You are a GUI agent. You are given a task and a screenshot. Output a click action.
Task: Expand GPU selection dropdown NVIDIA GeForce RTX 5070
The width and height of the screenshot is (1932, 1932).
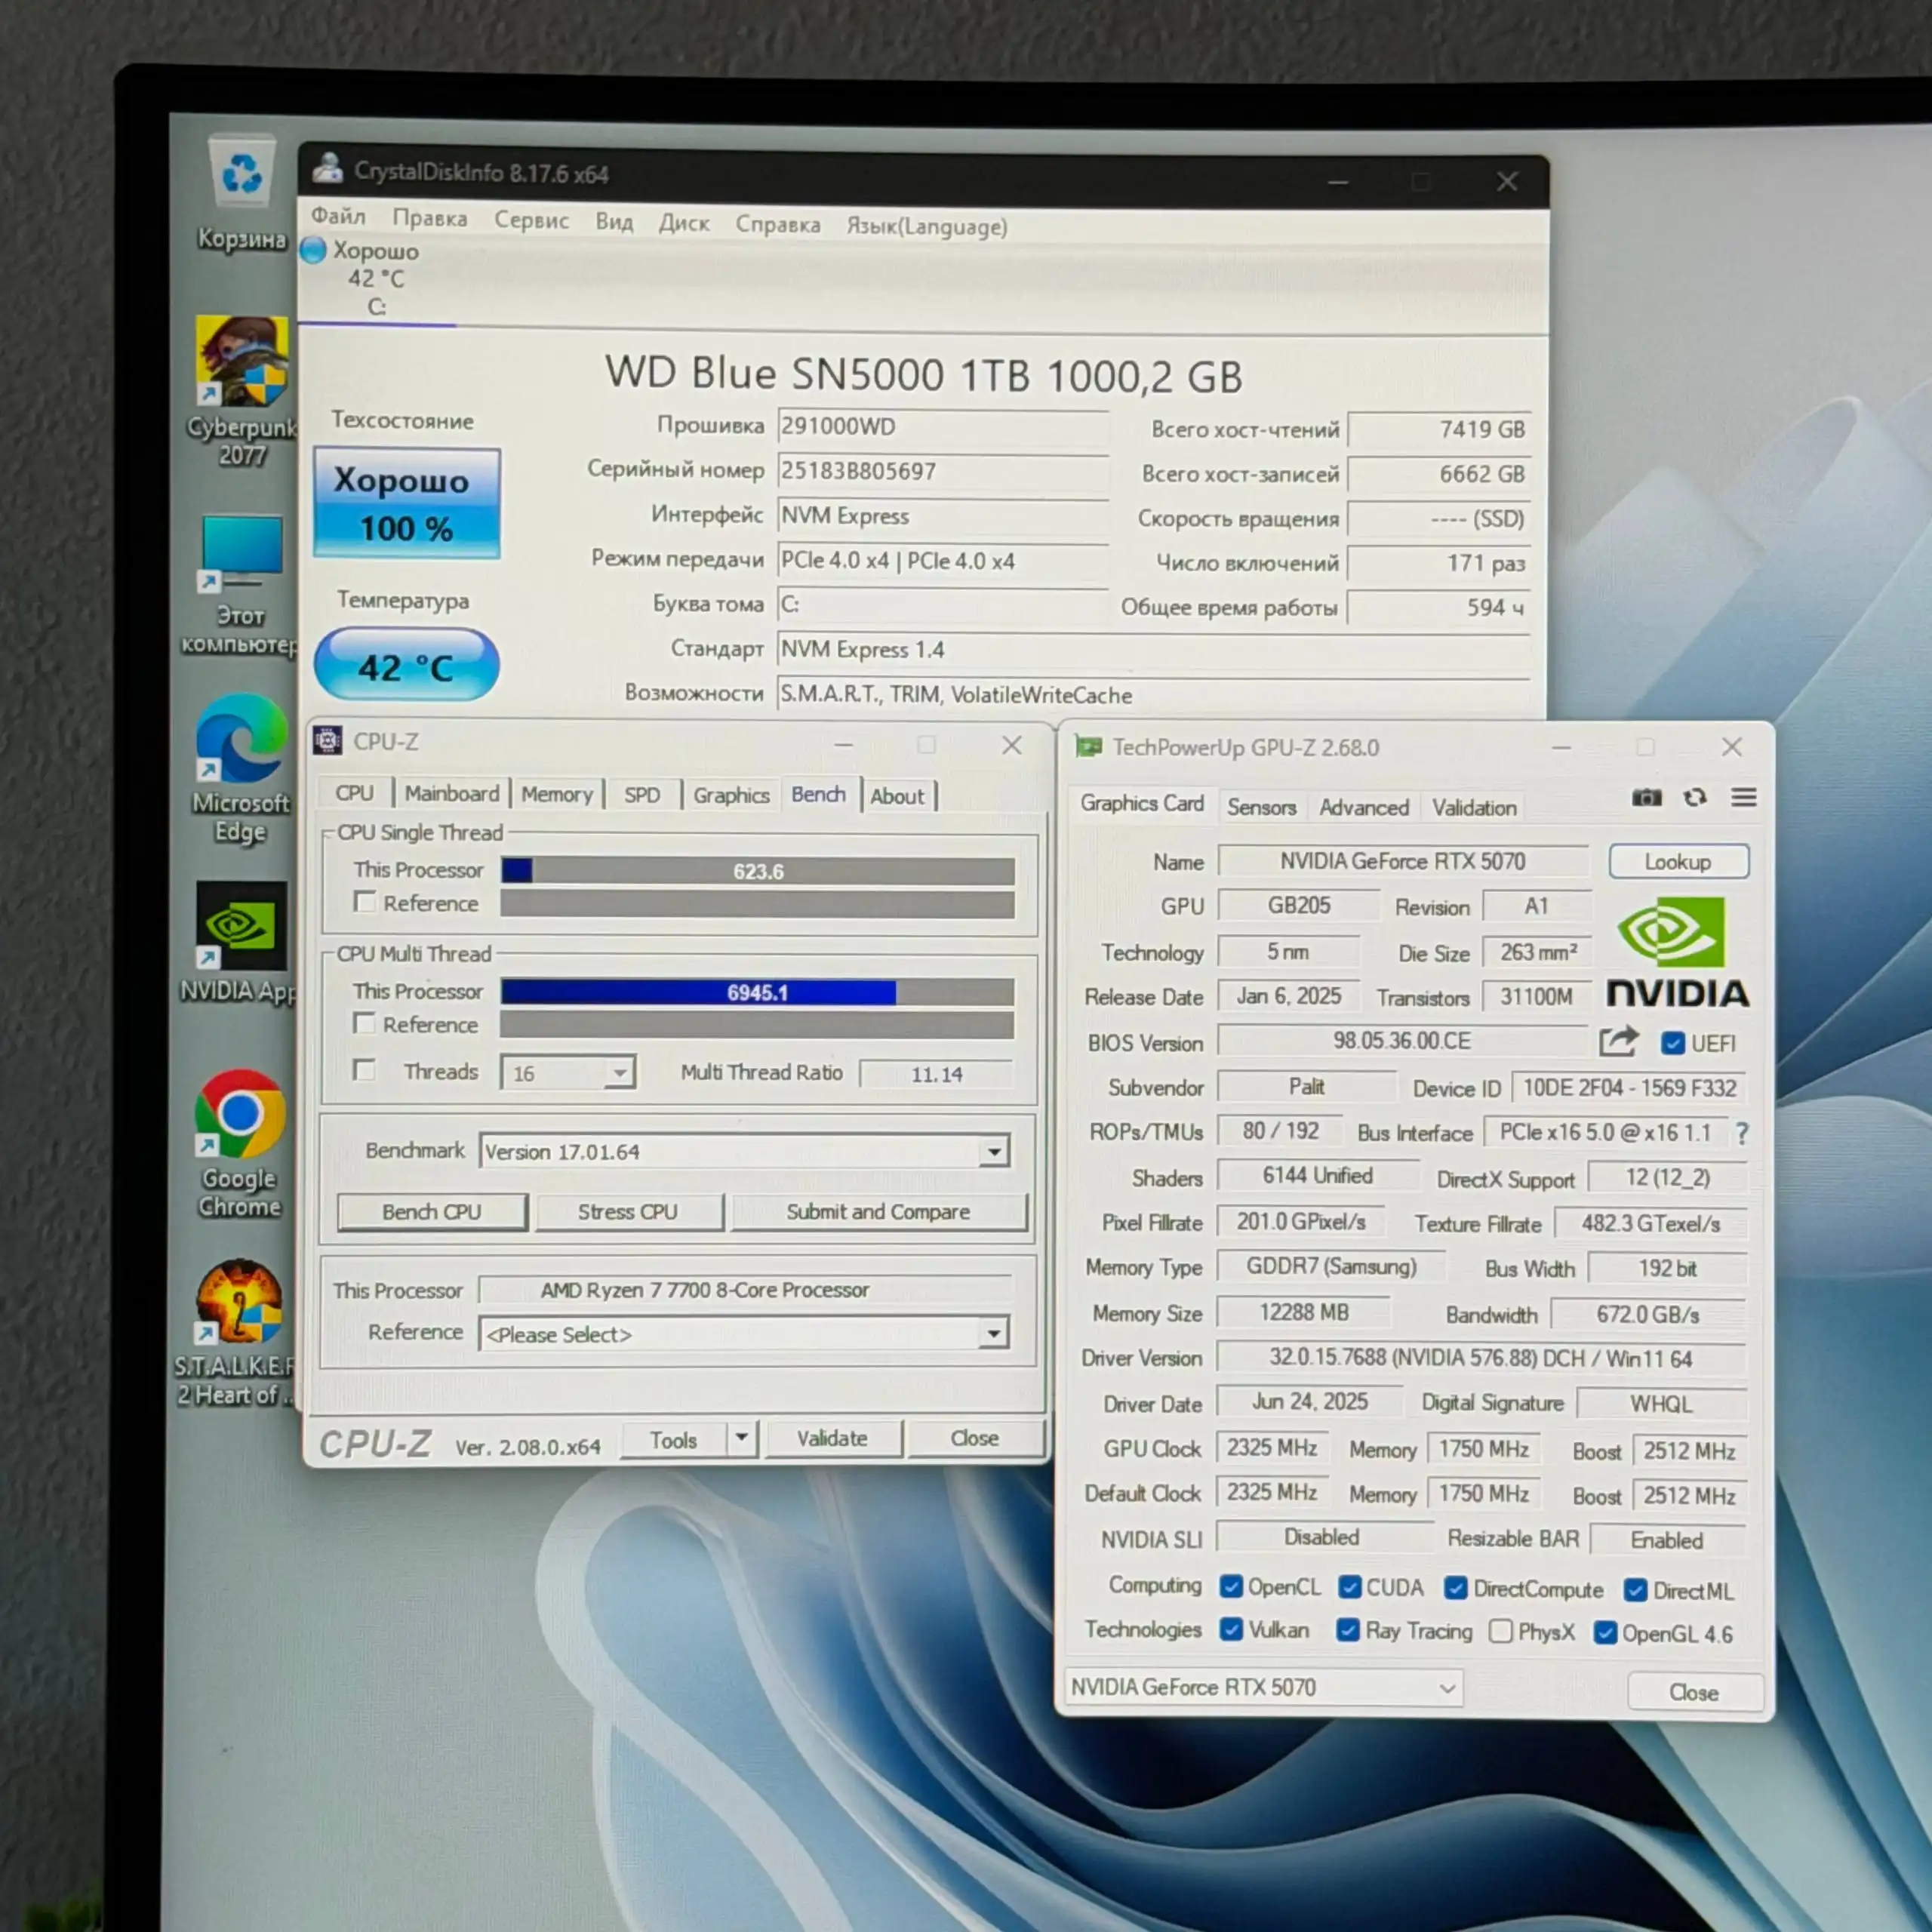(1446, 1688)
